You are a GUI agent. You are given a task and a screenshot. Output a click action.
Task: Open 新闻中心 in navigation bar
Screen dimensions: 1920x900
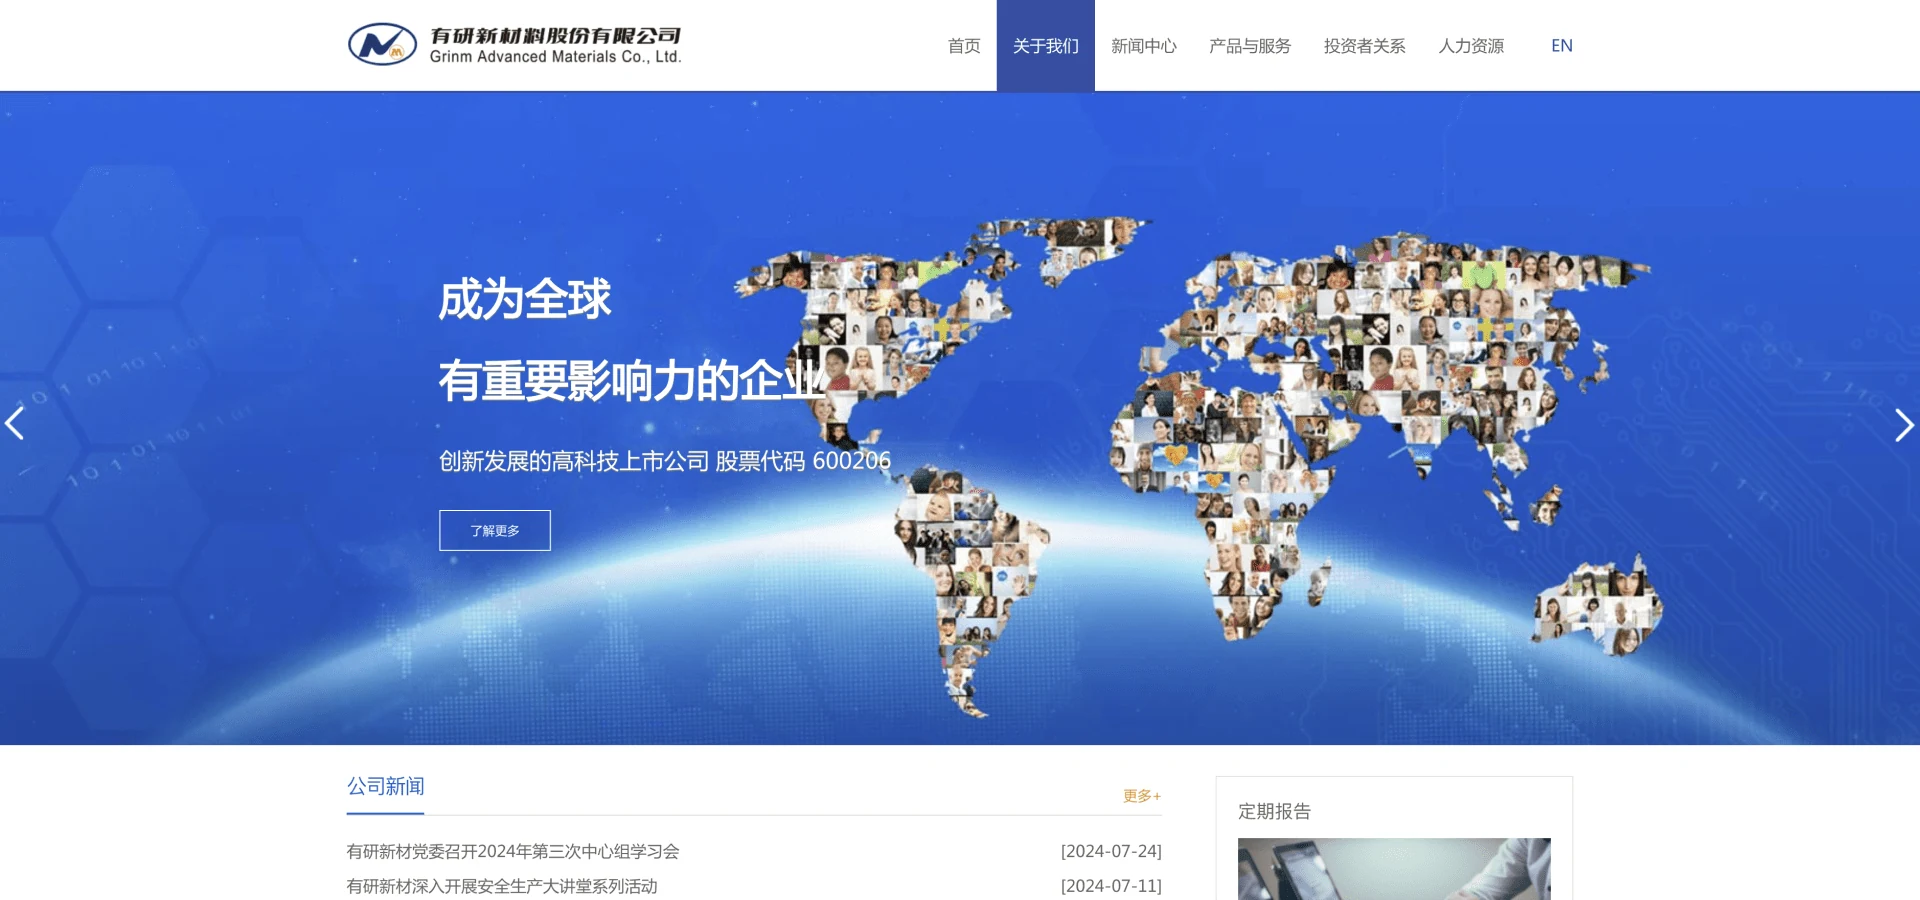point(1144,46)
